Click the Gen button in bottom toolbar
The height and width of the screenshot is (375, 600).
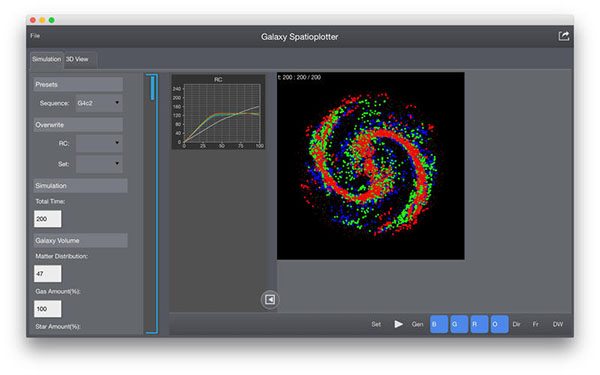[x=417, y=324]
